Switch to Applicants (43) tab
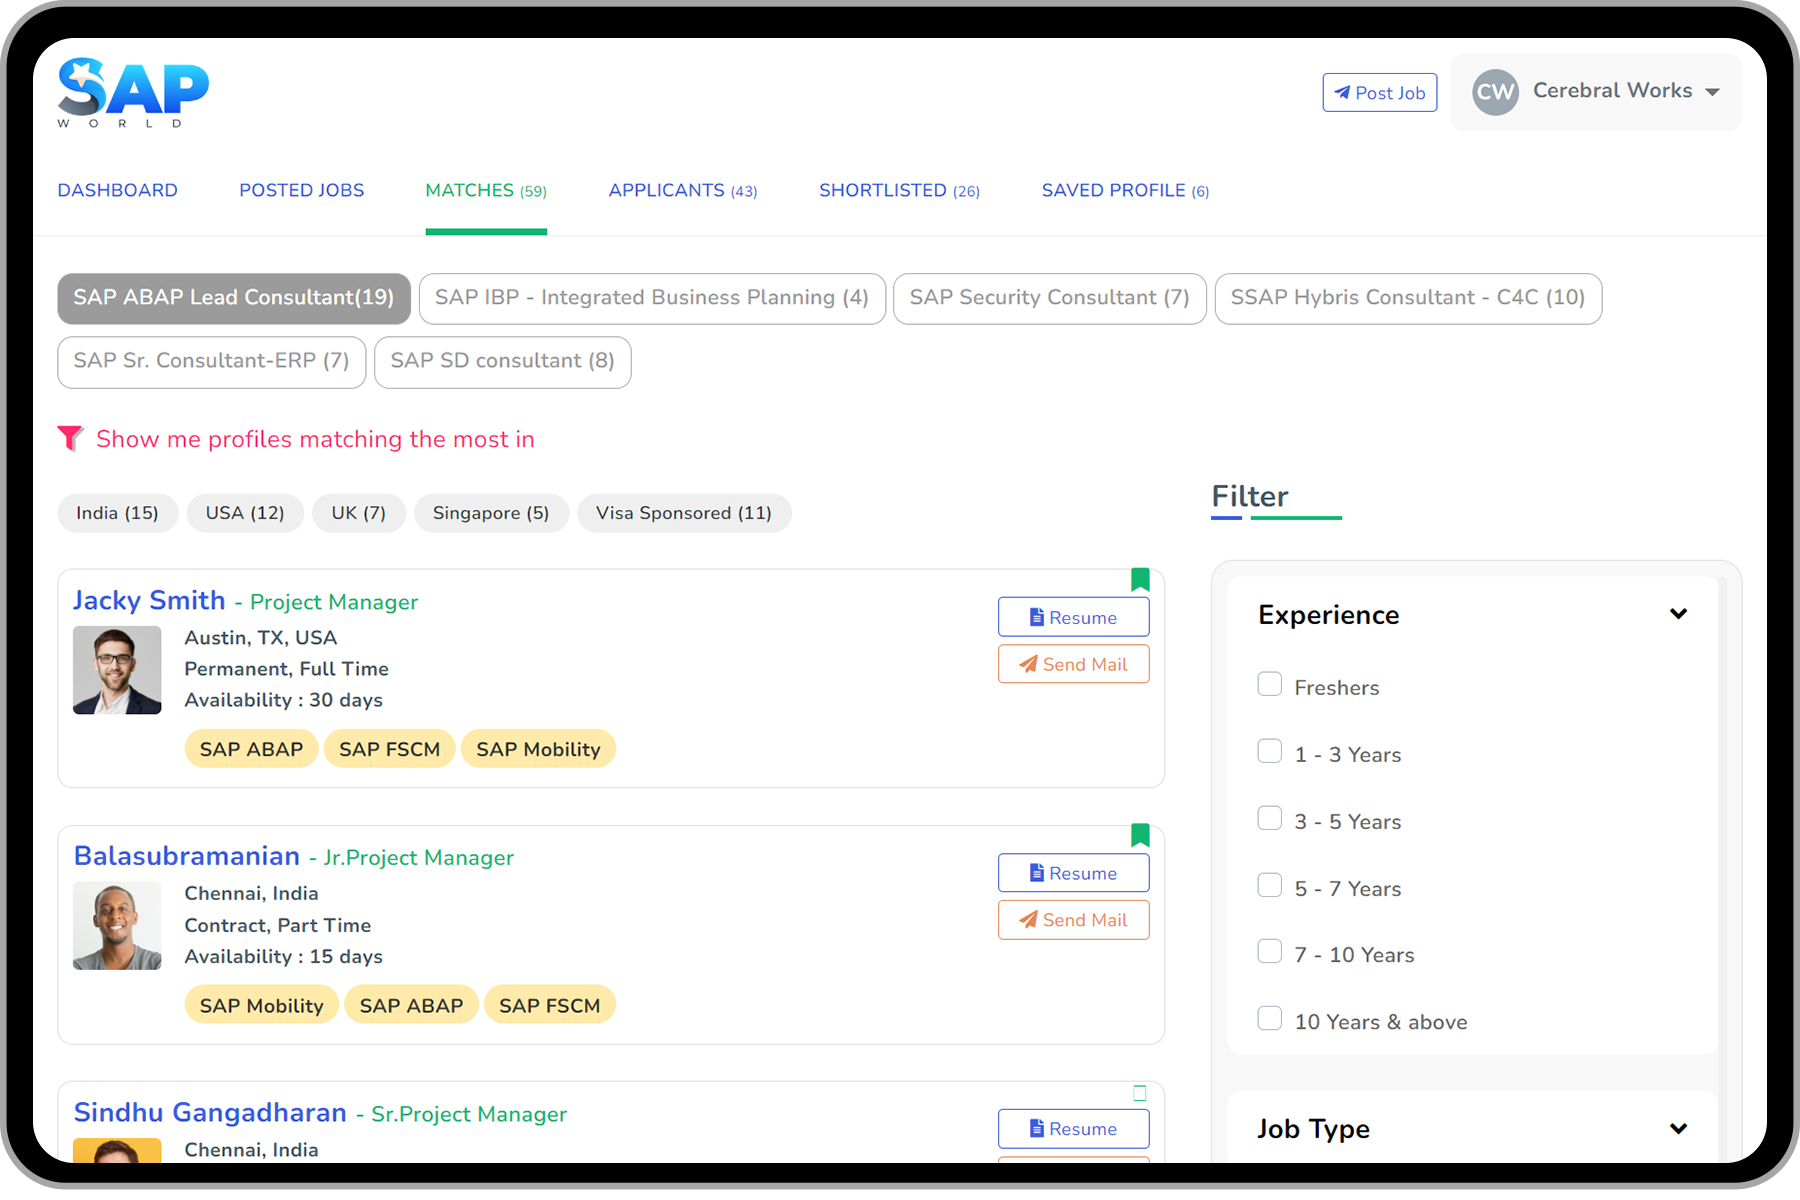The image size is (1800, 1200). (x=683, y=190)
